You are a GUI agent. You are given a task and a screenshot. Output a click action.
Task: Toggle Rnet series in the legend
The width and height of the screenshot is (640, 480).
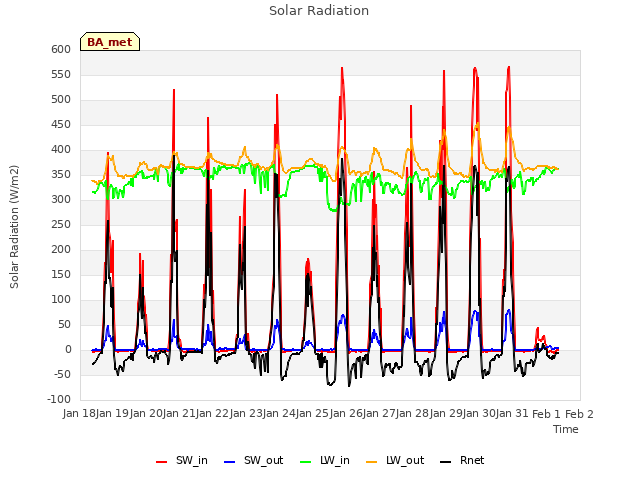pos(462,460)
